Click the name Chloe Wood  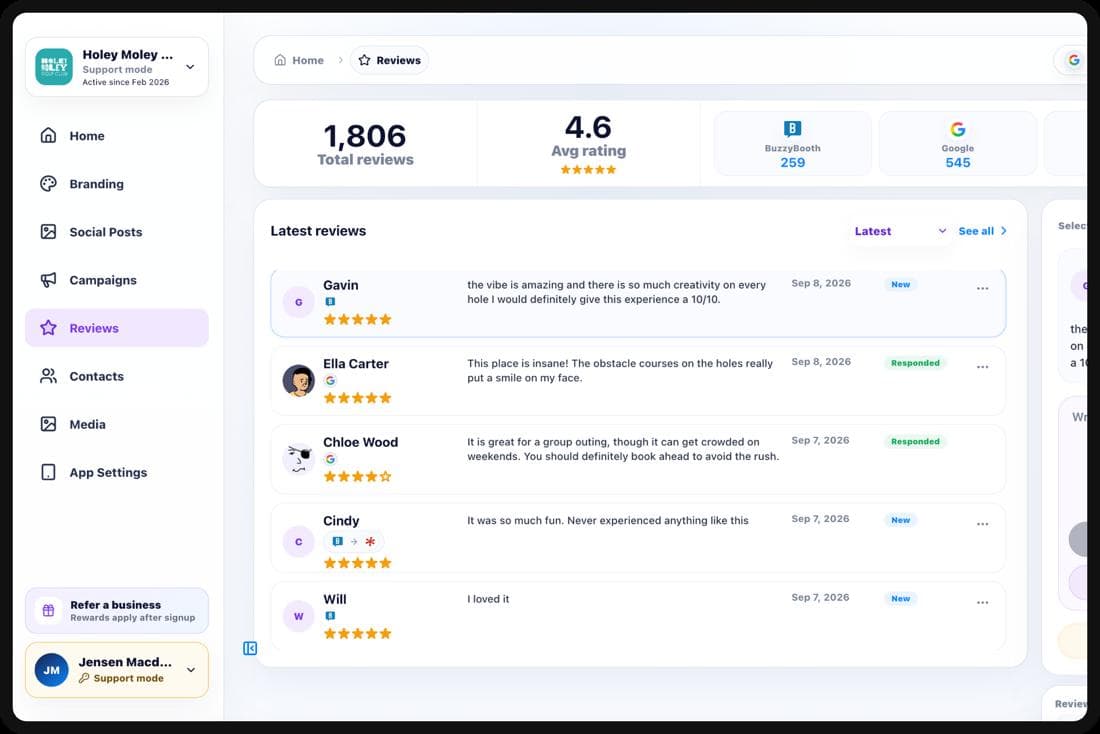361,442
